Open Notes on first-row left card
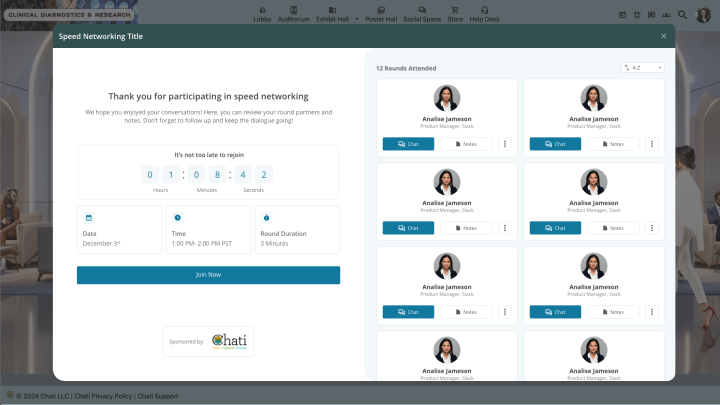This screenshot has width=720, height=405. tap(466, 144)
